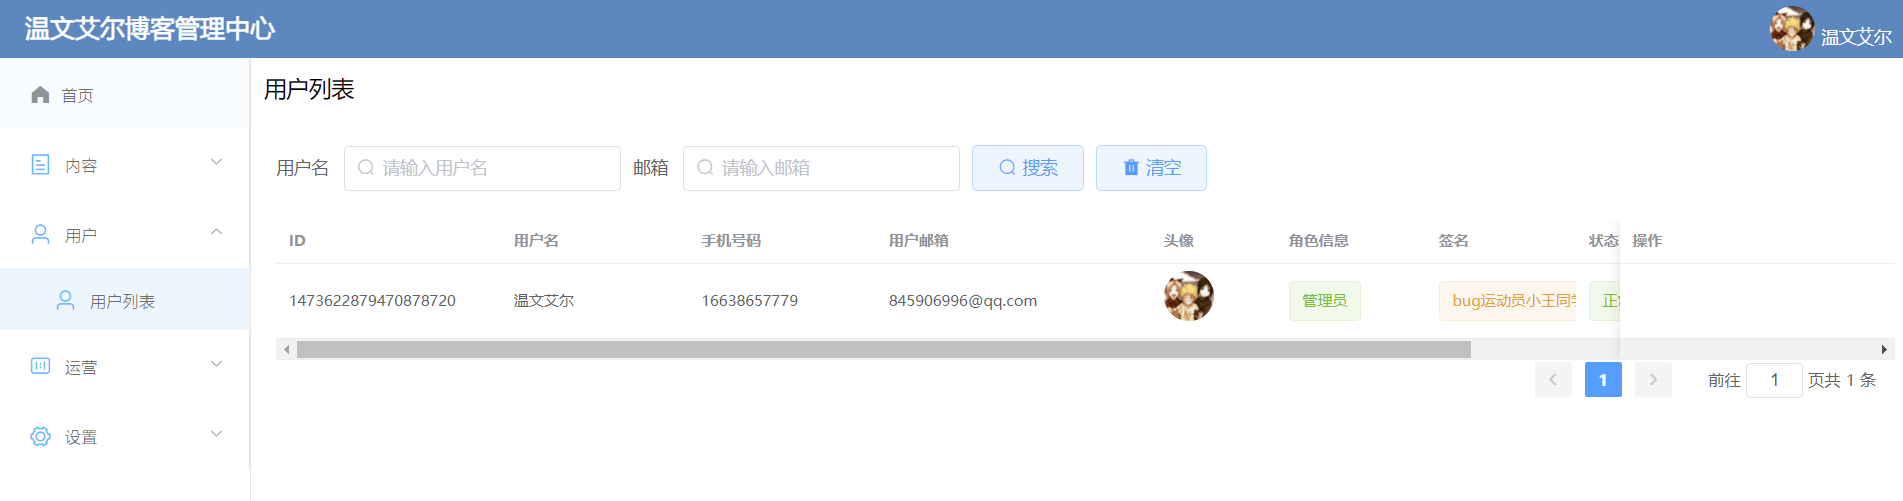Click the 头像 column header

coord(1179,241)
